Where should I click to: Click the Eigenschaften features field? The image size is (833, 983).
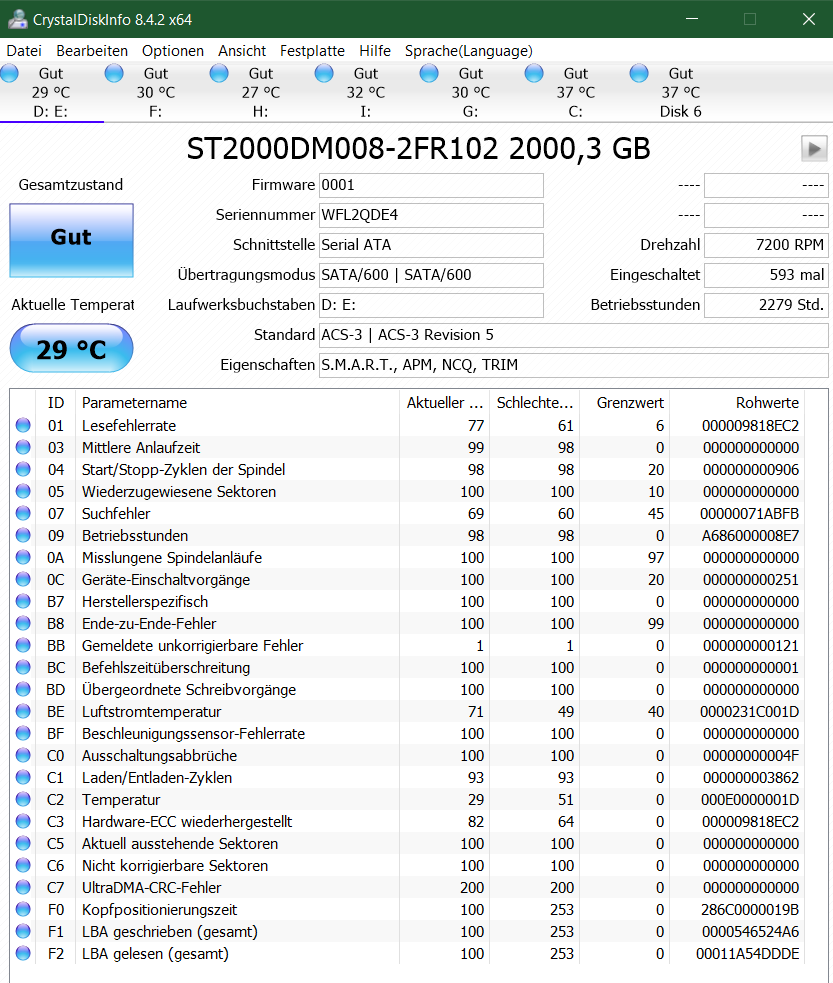pyautogui.click(x=574, y=365)
